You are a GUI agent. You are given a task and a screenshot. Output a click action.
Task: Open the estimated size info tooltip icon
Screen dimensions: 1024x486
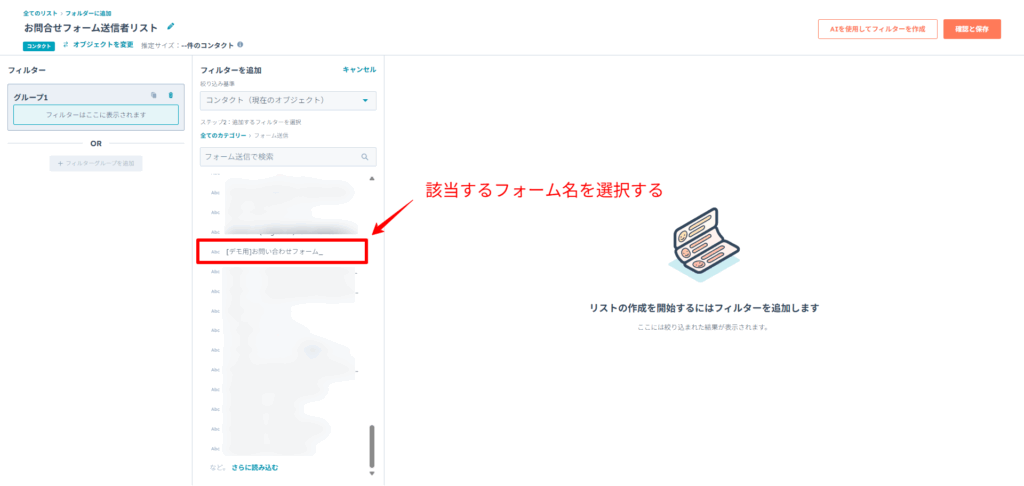point(240,45)
